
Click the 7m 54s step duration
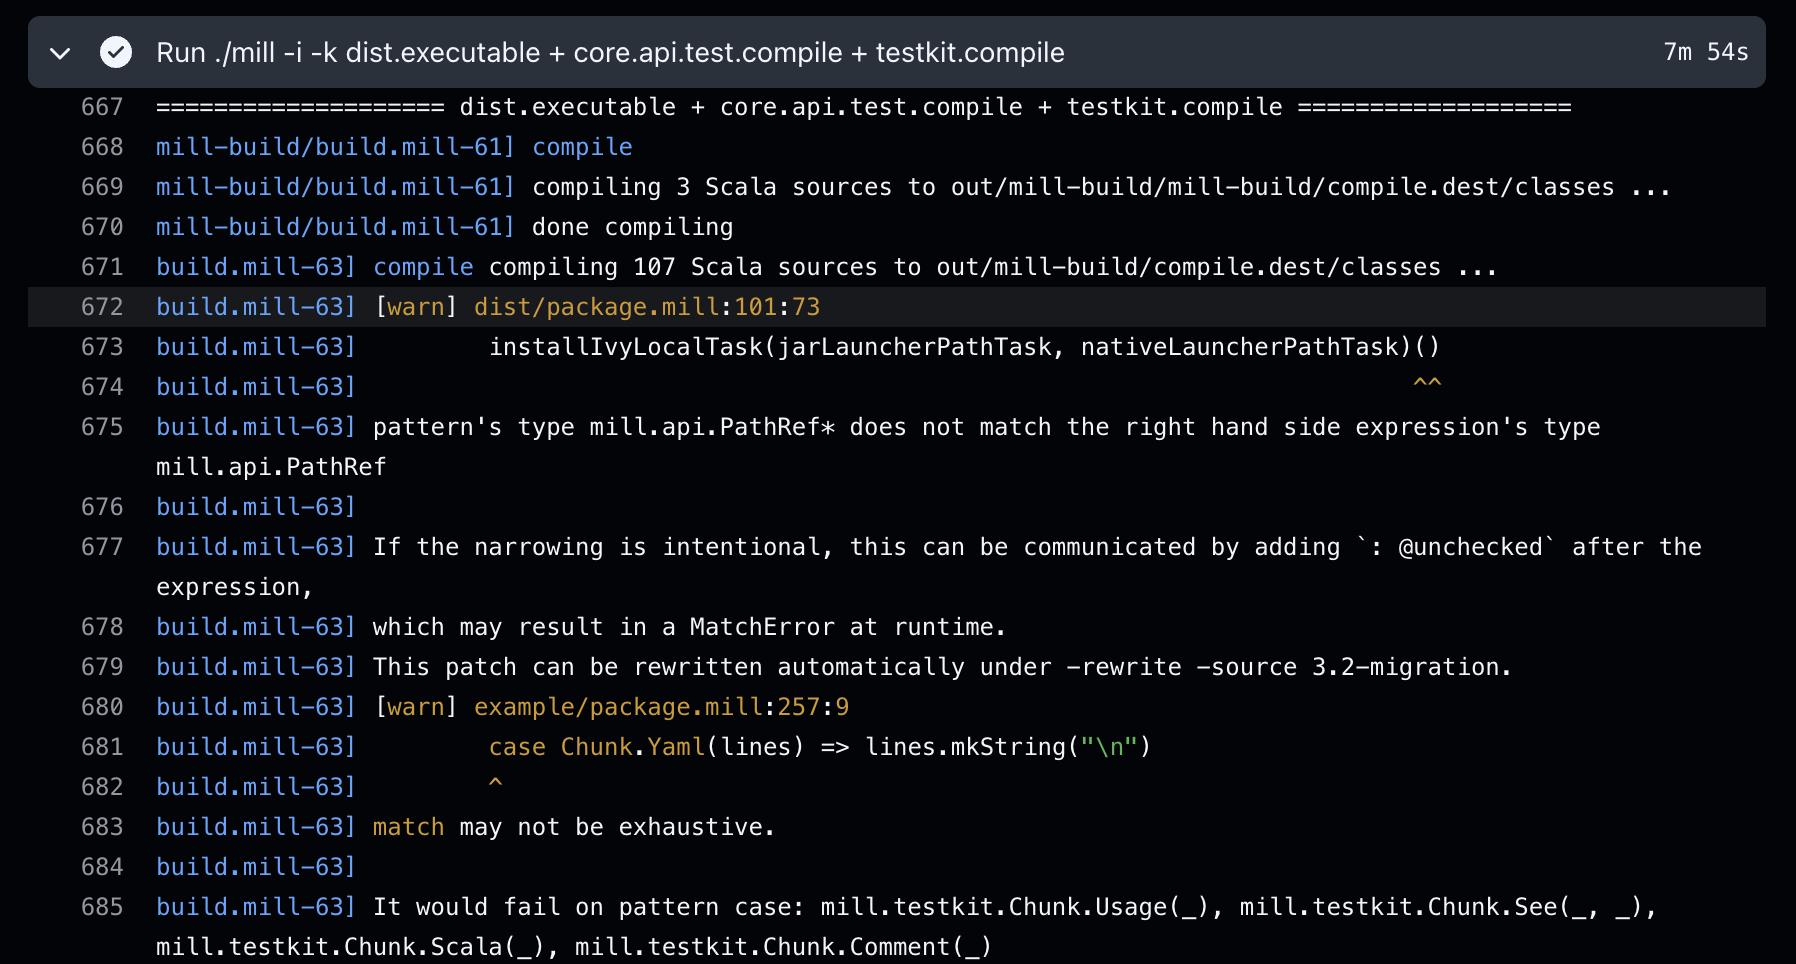pyautogui.click(x=1705, y=52)
